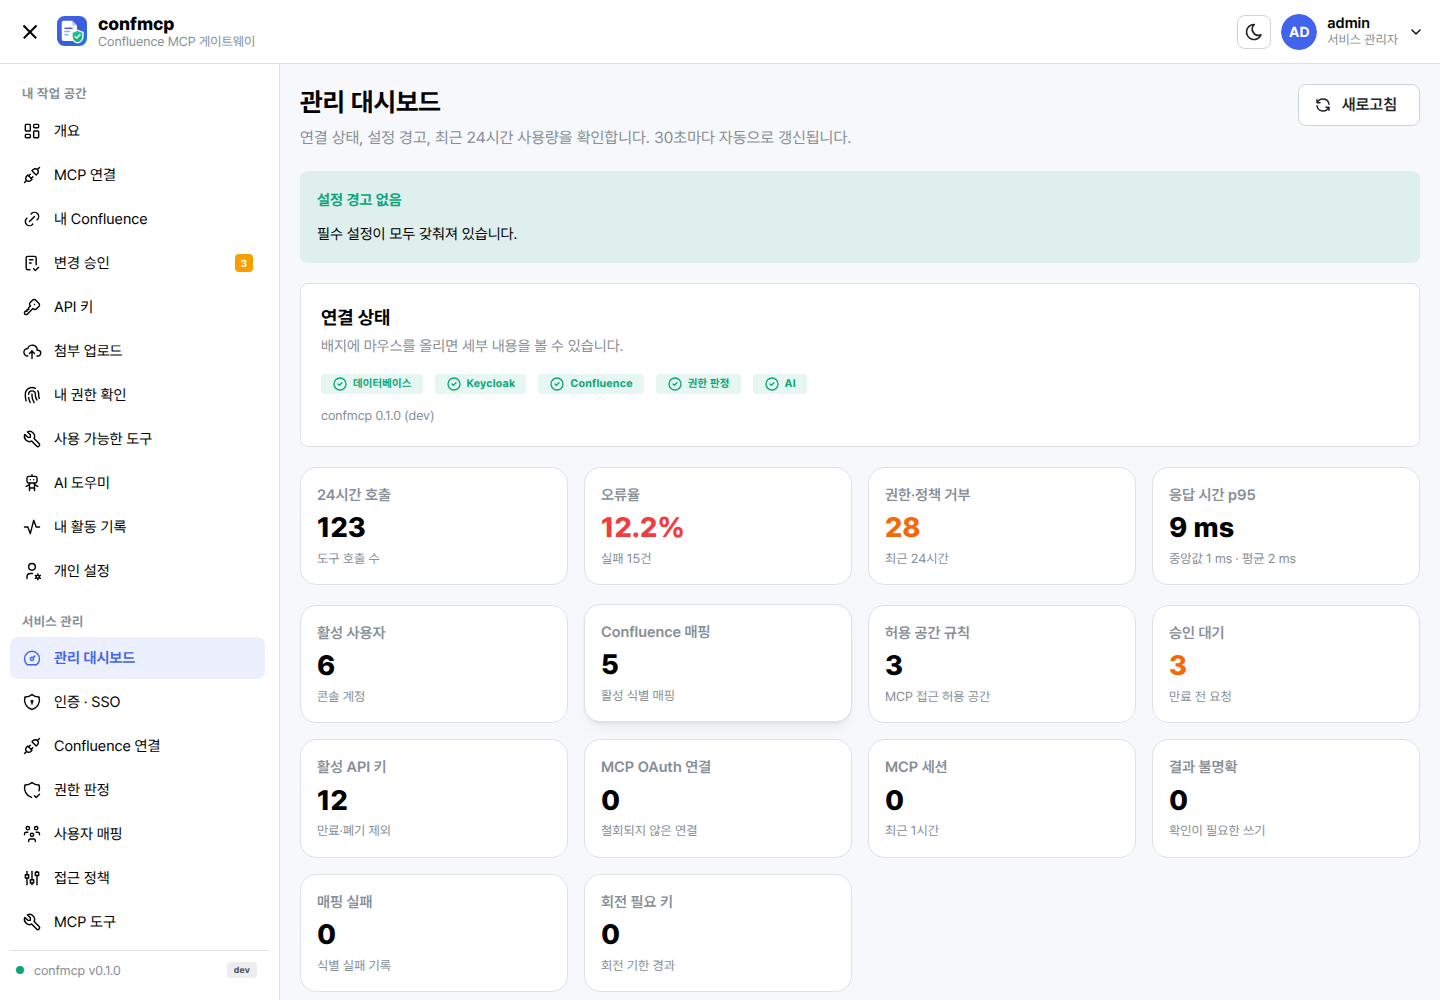
Task: Click the 내 활동 기록 activity icon
Action: pyautogui.click(x=32, y=527)
